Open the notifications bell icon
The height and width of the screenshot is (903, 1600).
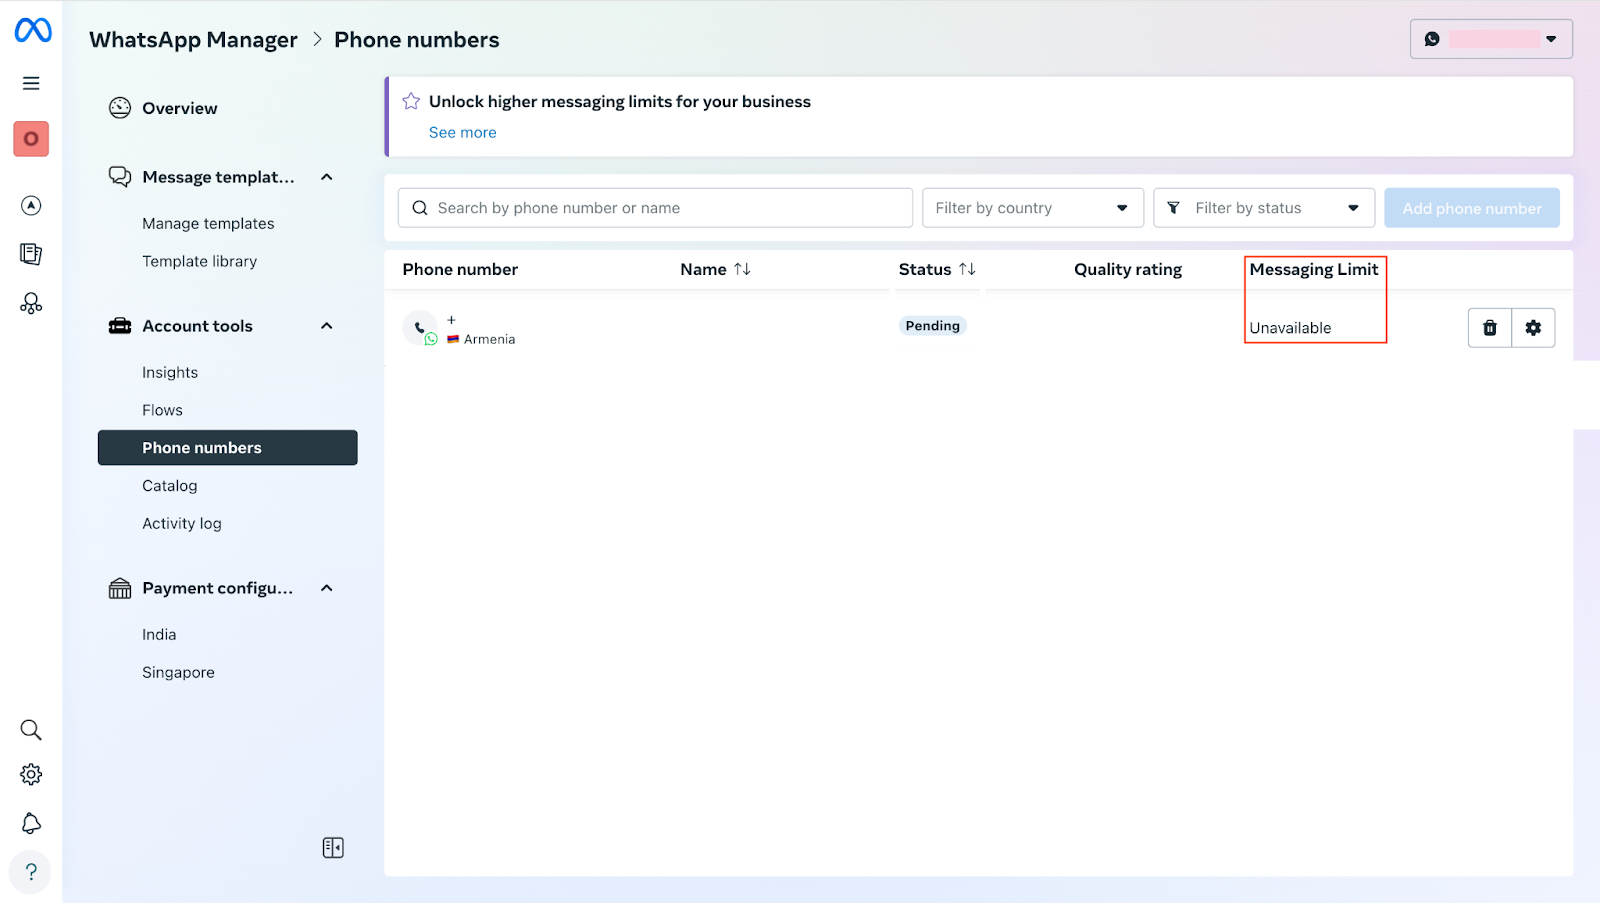[x=31, y=823]
